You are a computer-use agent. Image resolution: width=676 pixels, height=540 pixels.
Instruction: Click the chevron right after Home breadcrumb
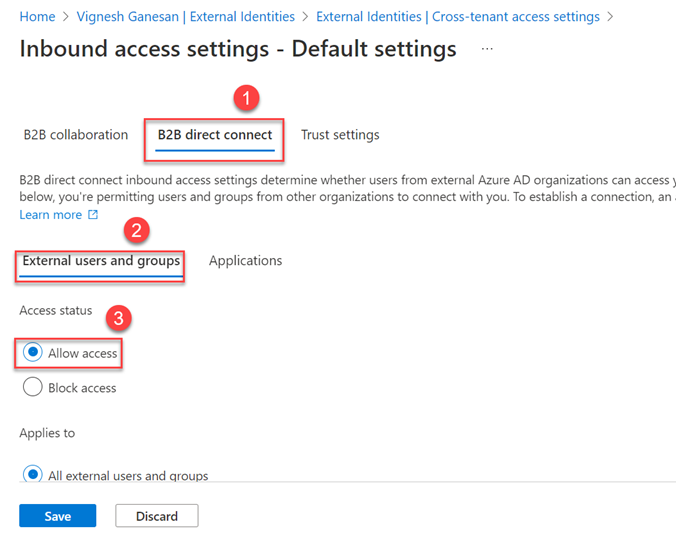click(66, 17)
